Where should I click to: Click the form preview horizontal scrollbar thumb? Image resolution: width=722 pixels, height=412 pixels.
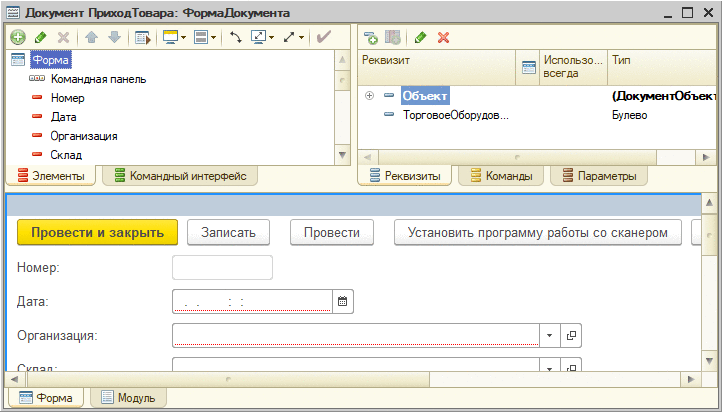point(228,379)
